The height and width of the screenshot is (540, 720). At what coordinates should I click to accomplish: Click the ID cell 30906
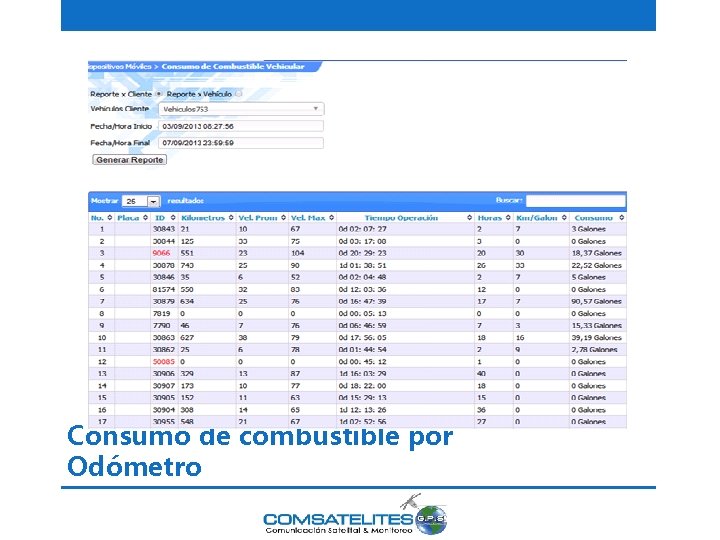(x=163, y=374)
